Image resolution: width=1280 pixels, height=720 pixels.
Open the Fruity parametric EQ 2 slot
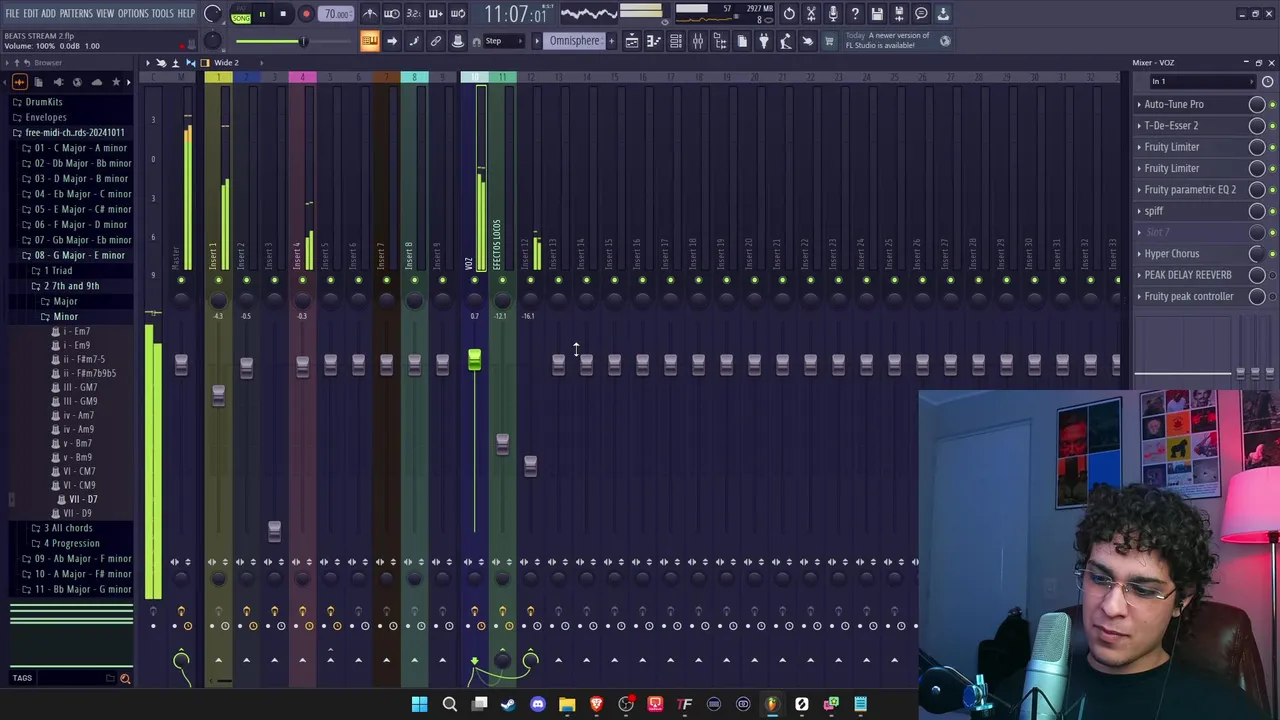click(1190, 190)
